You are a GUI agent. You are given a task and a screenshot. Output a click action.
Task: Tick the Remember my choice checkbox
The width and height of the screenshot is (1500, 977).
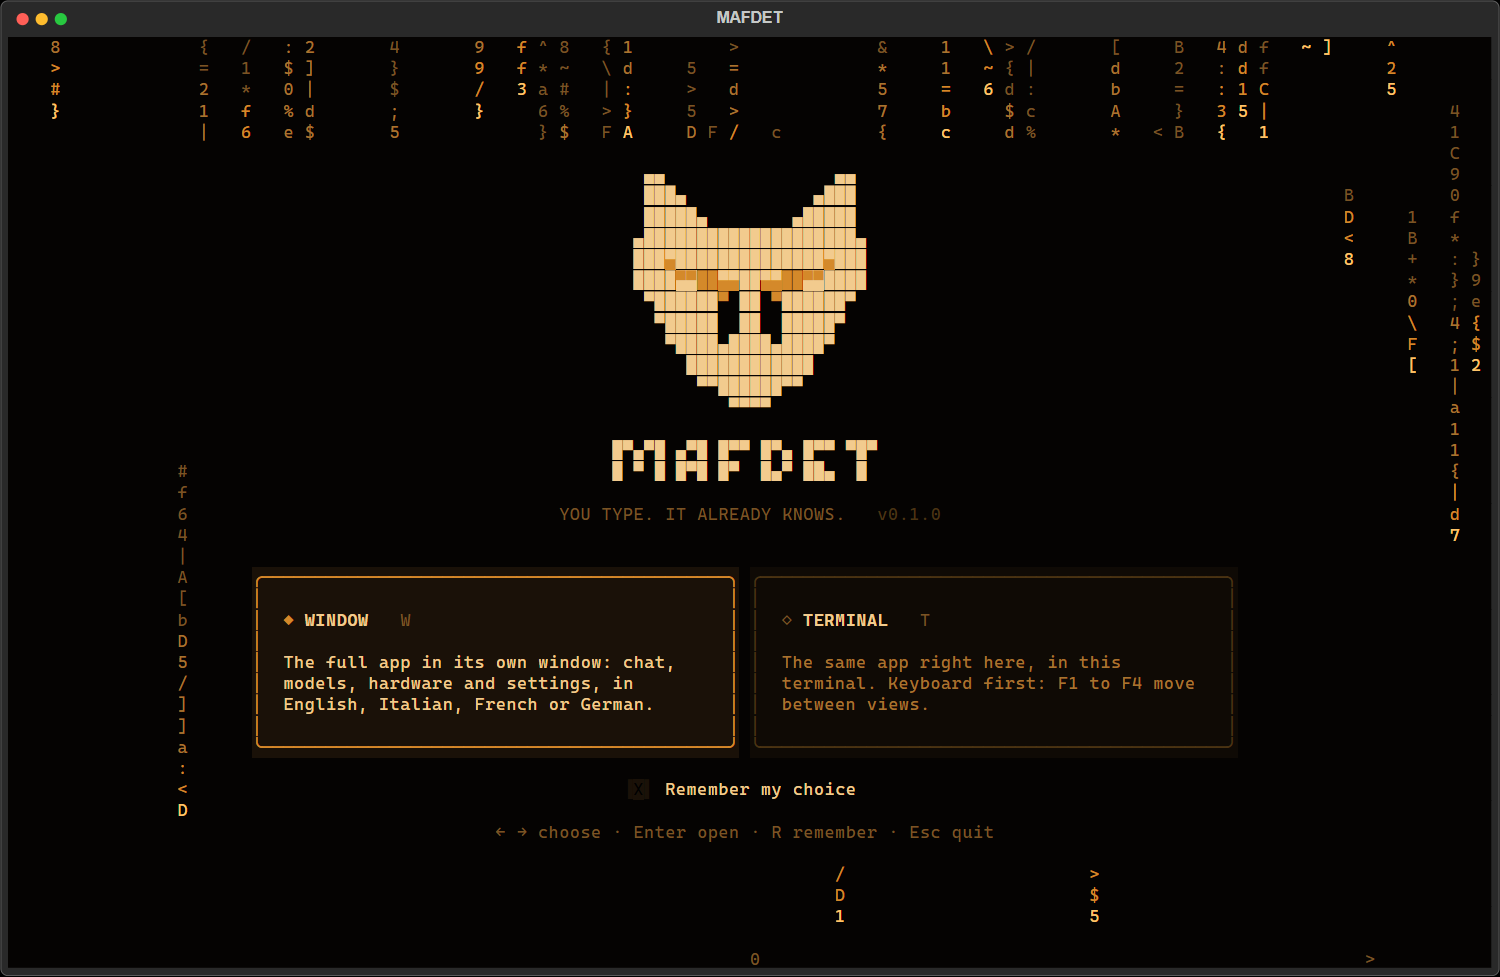(638, 790)
